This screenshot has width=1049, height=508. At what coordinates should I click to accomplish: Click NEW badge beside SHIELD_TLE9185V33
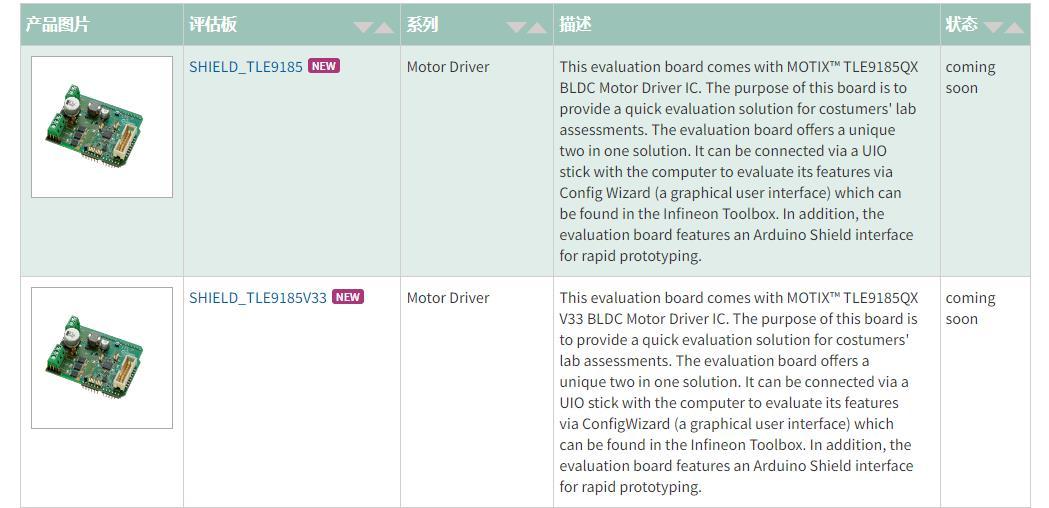click(x=348, y=297)
